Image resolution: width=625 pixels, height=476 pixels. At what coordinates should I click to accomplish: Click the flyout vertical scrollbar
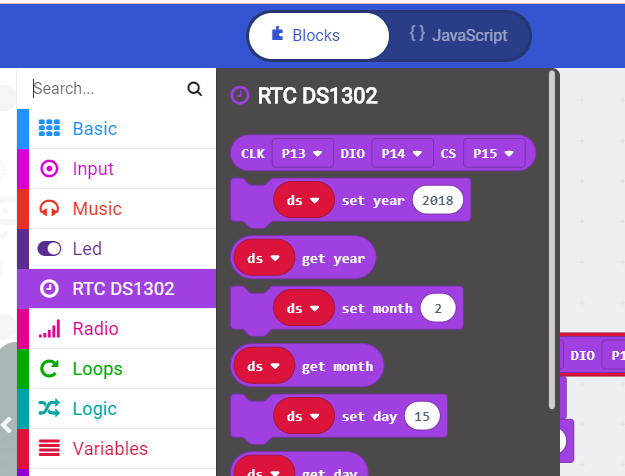click(x=552, y=239)
